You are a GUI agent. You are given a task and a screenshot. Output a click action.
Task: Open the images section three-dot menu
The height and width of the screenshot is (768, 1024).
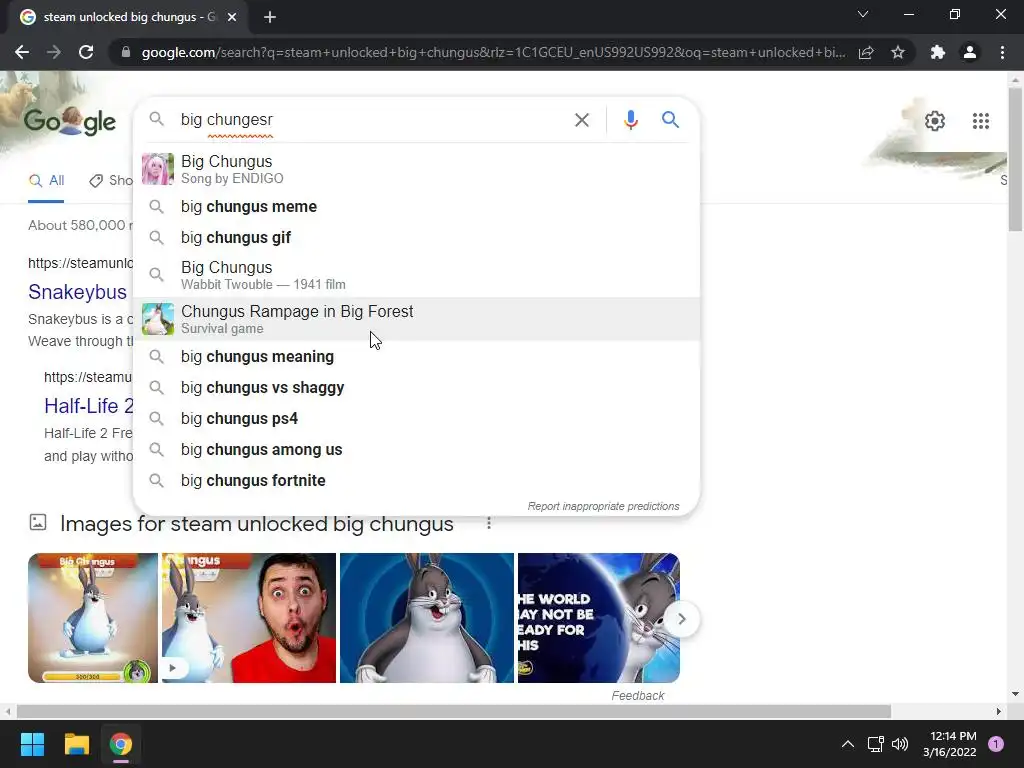(488, 523)
